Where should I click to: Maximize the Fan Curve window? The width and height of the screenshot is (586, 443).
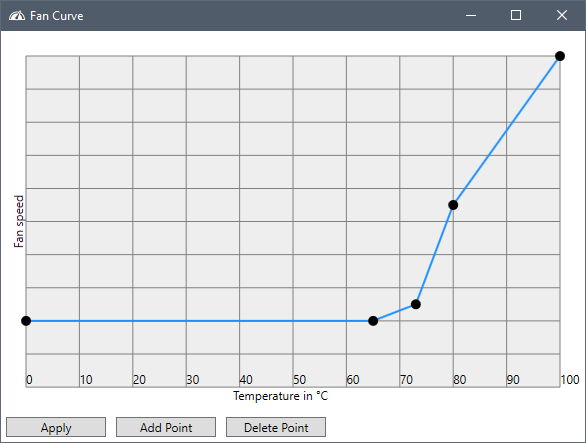click(x=516, y=15)
